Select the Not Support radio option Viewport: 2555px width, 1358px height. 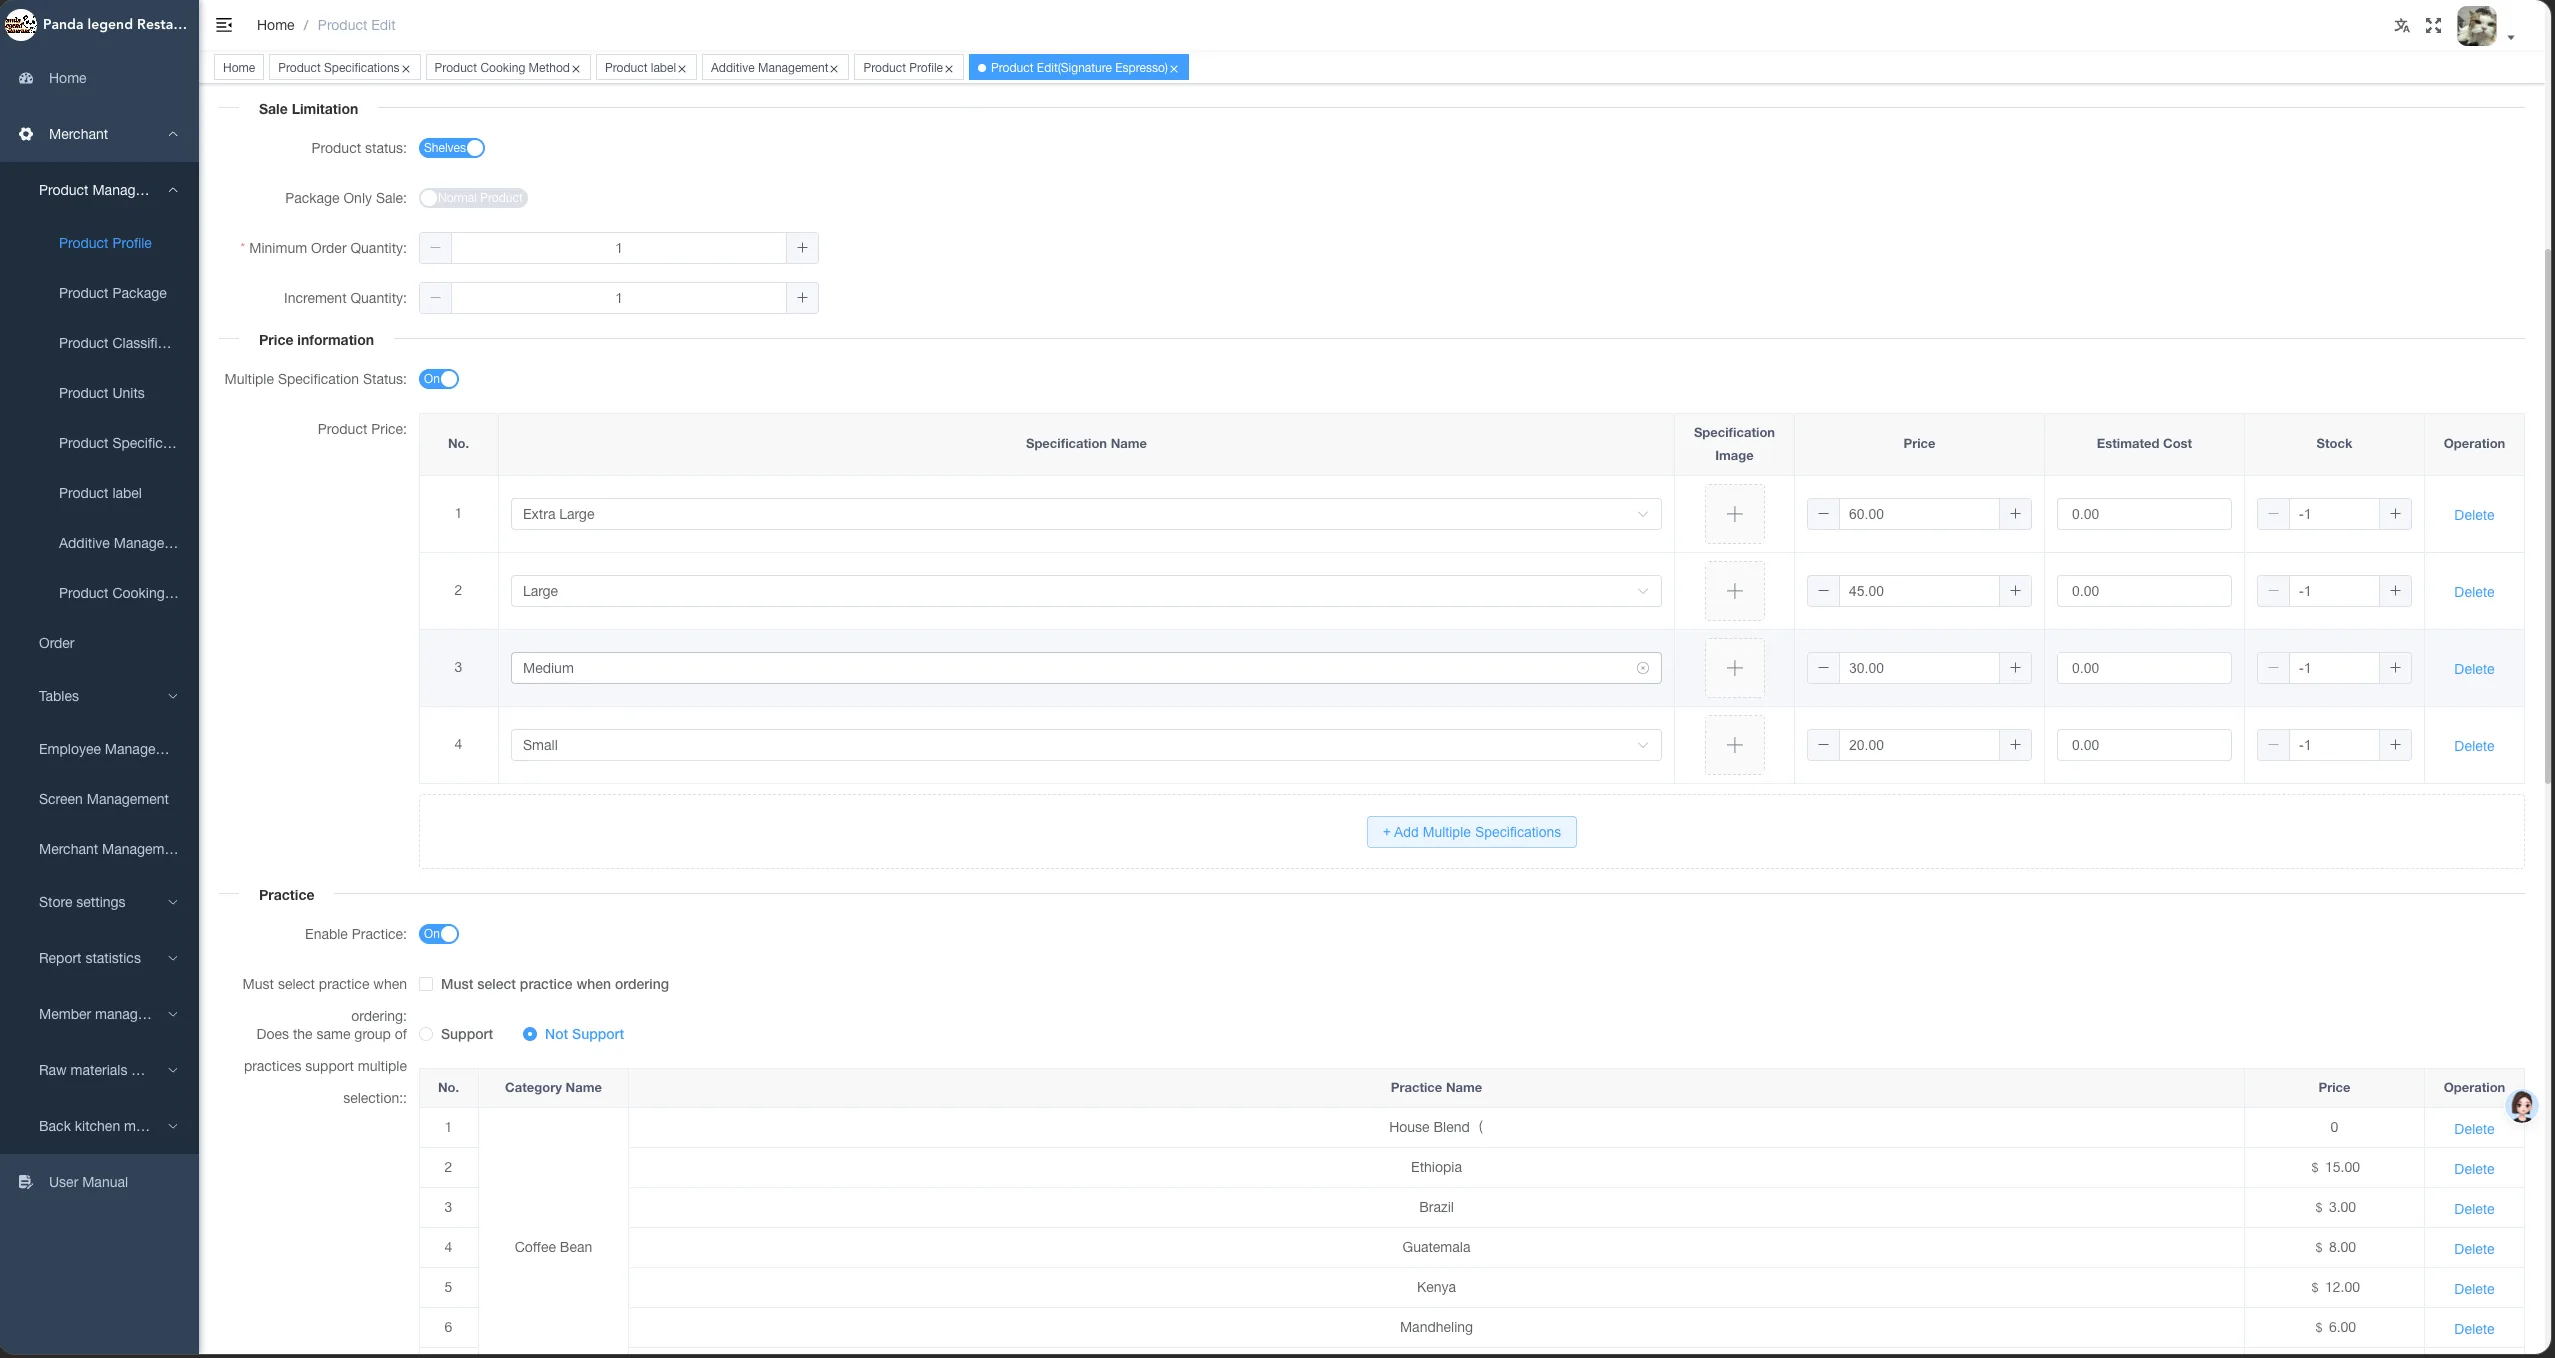(x=530, y=1034)
